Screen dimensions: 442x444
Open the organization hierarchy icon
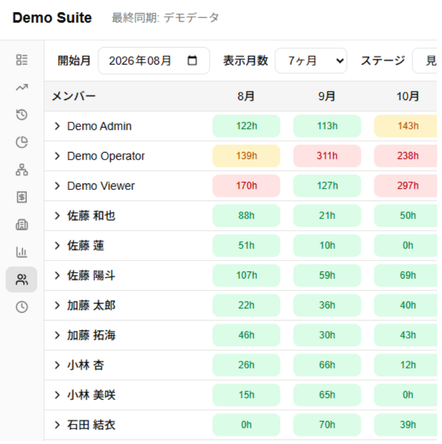click(22, 170)
